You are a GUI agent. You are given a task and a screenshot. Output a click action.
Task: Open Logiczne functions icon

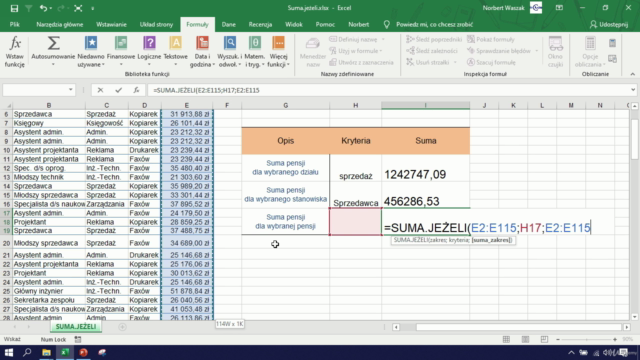pyautogui.click(x=149, y=43)
